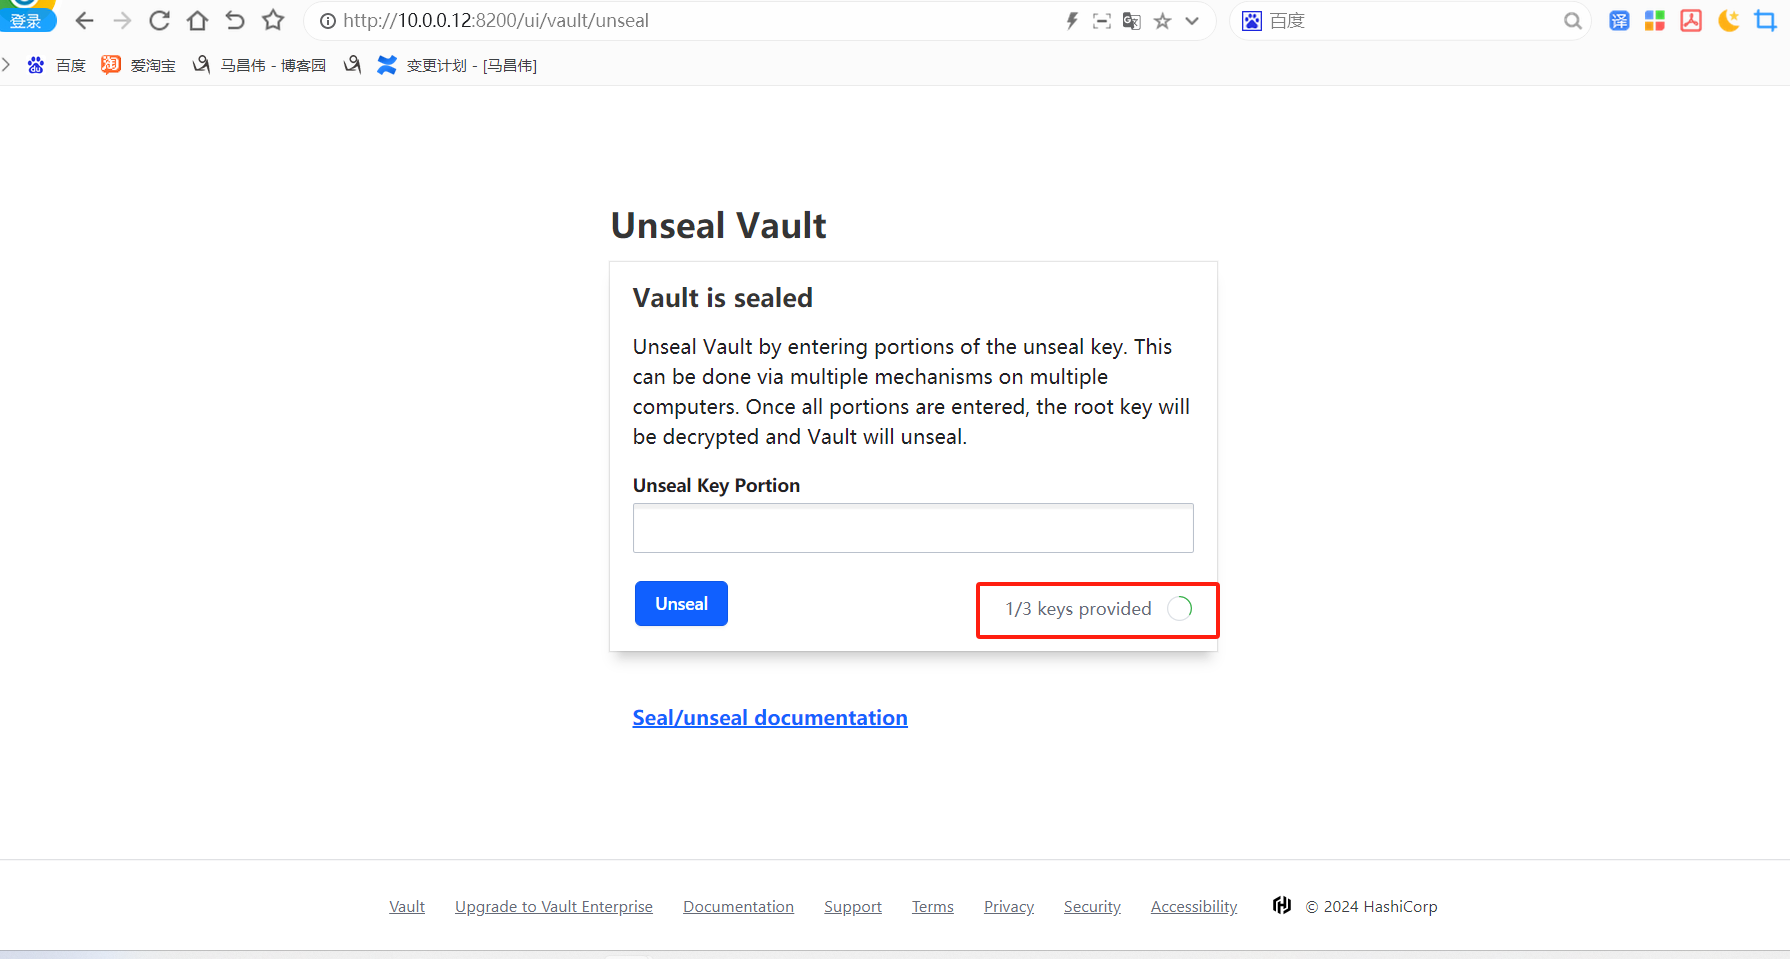This screenshot has height=959, width=1790.
Task: Open the 爱淘宝 bookmark
Action: (x=139, y=65)
